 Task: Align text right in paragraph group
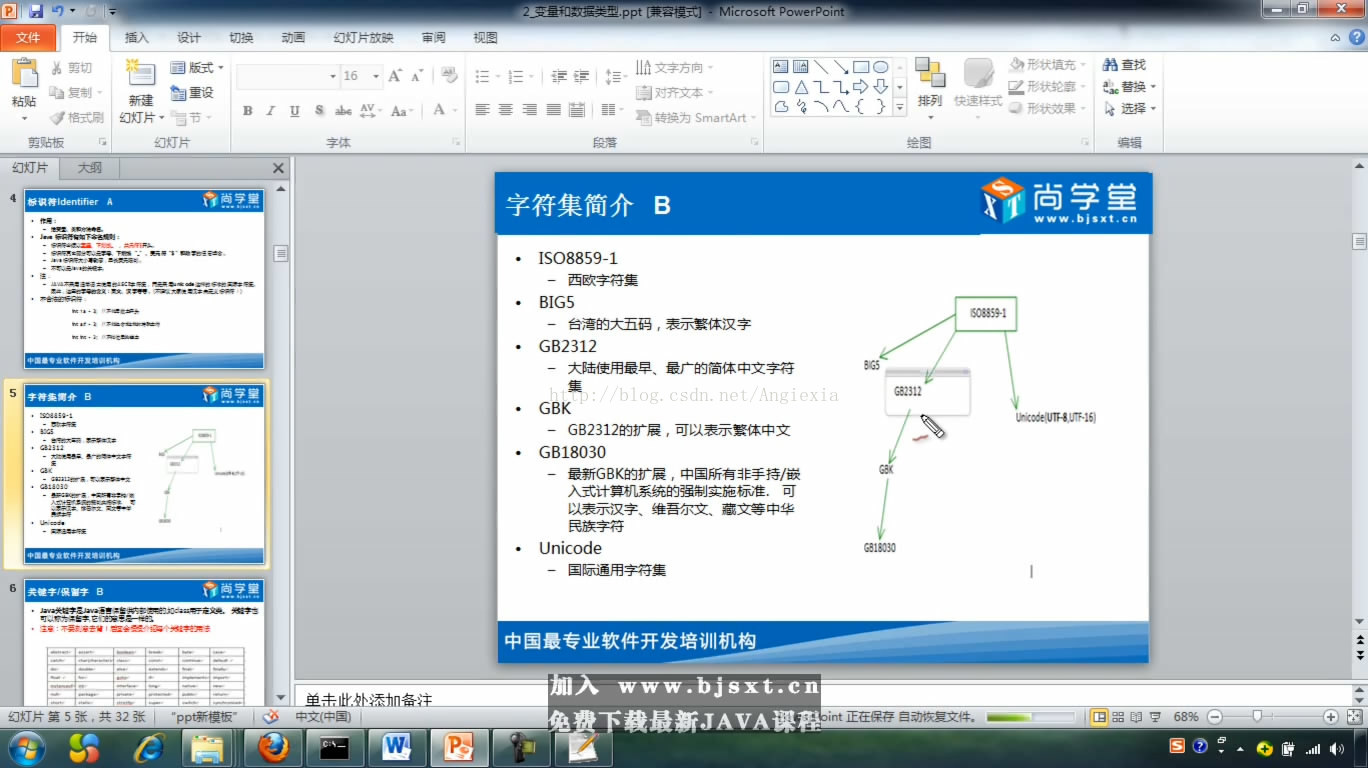(530, 110)
